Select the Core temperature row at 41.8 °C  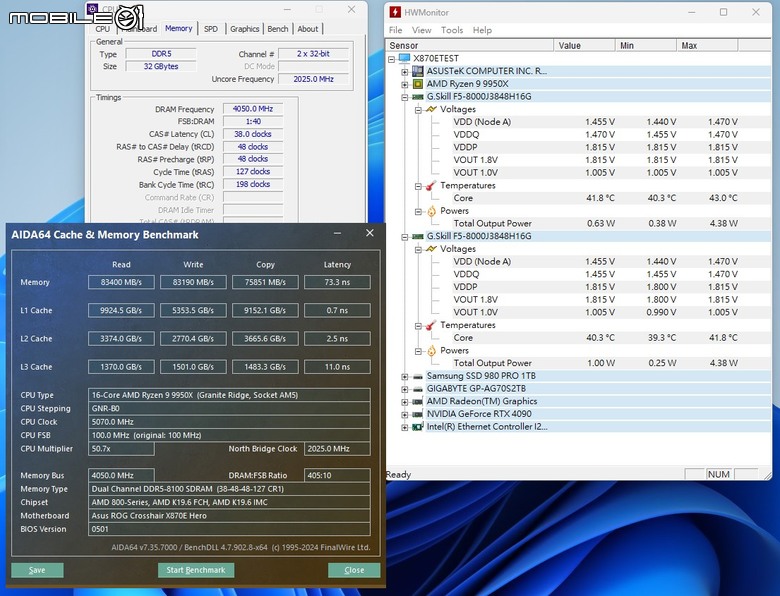[595, 198]
